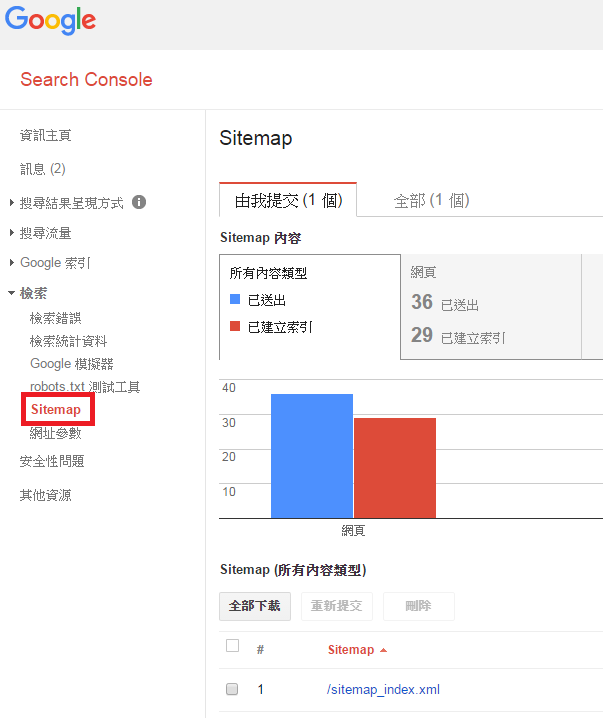Open 檢索統計資料 page

tap(68, 341)
